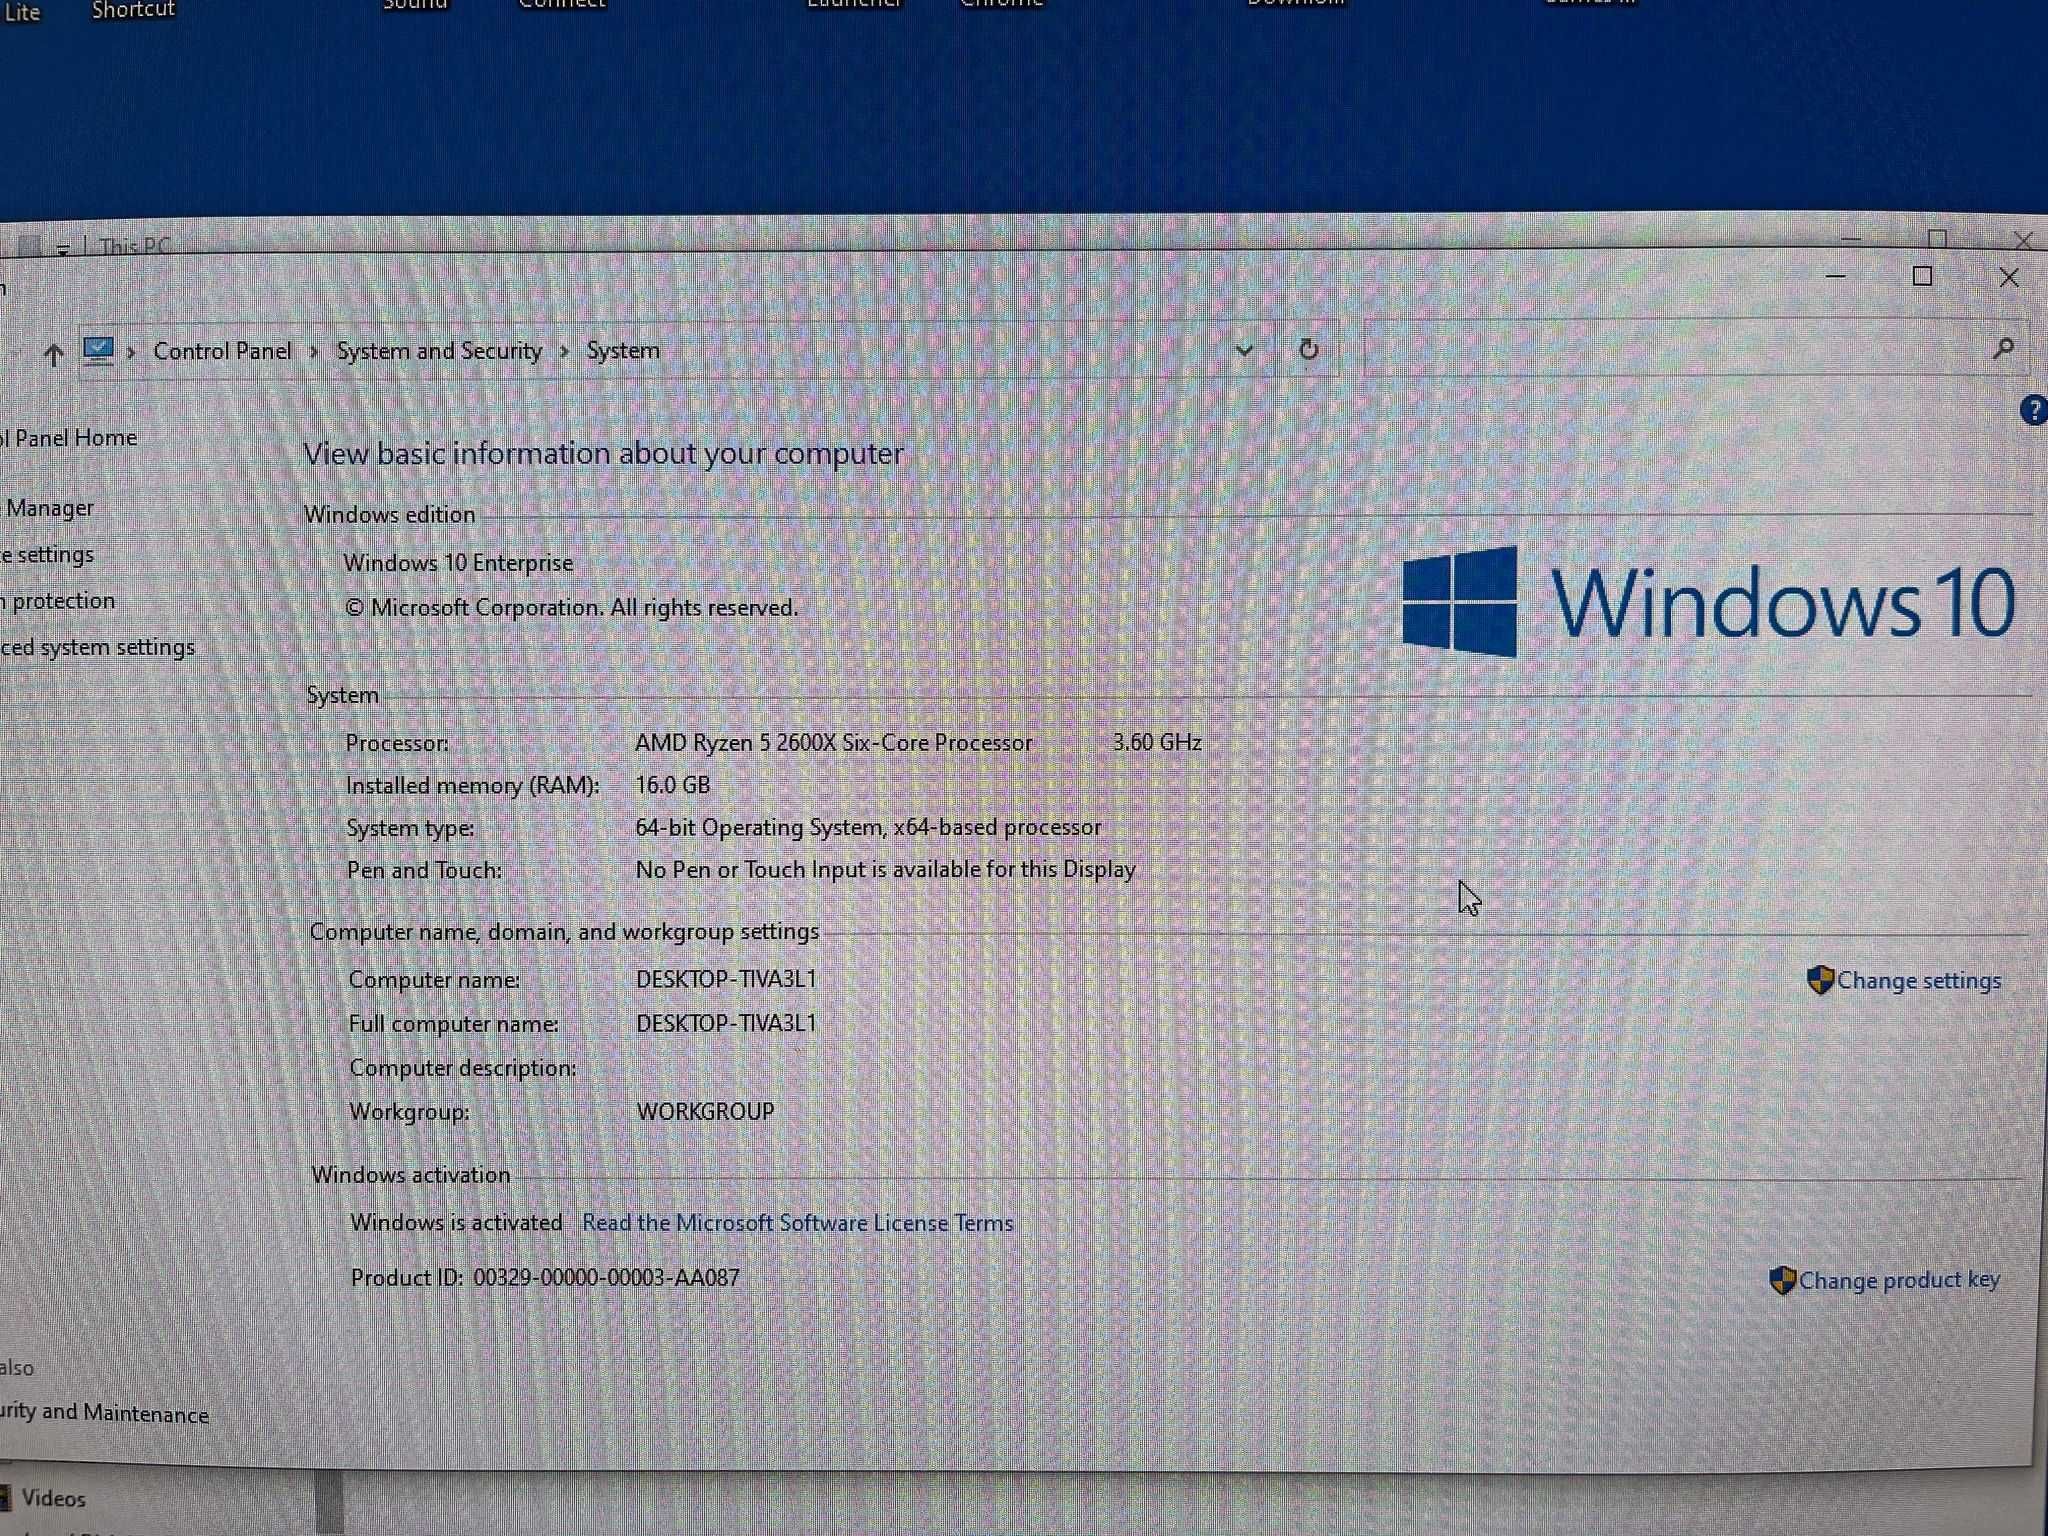Expand the chevron after System and Security

[x=565, y=352]
